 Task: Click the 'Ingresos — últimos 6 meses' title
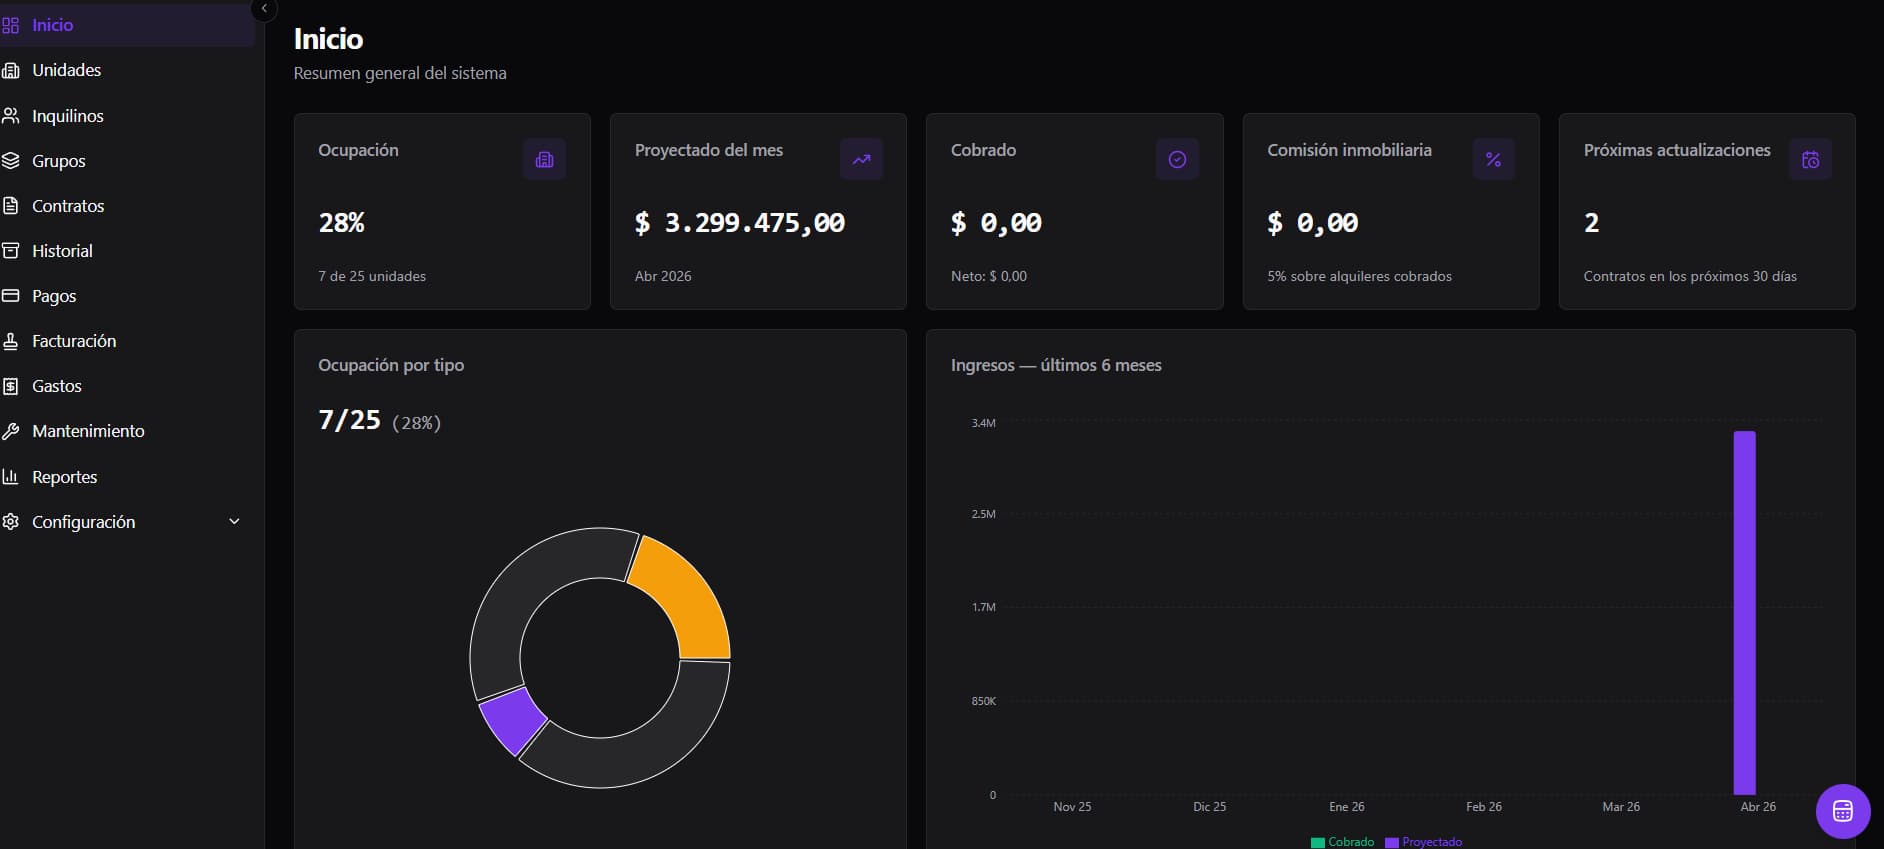tap(1056, 365)
